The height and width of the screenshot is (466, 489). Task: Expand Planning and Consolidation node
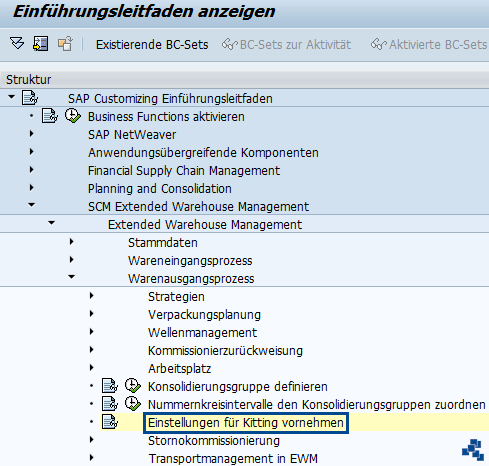31,188
